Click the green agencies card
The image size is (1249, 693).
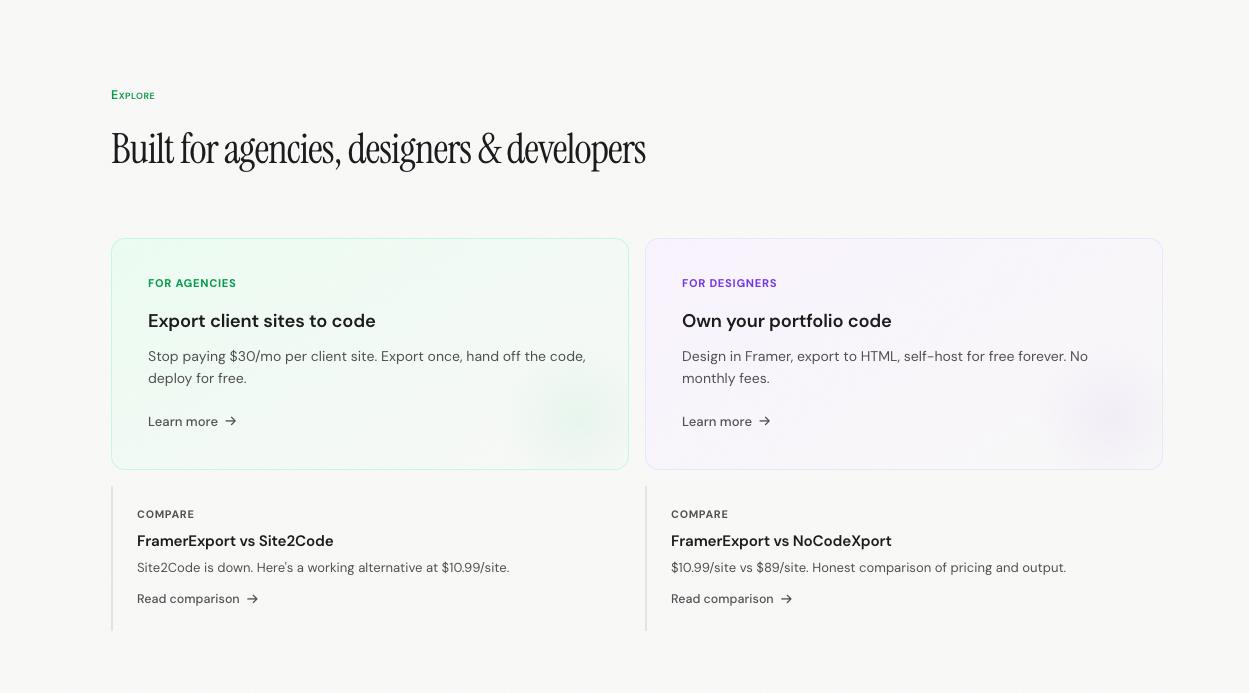pos(370,354)
